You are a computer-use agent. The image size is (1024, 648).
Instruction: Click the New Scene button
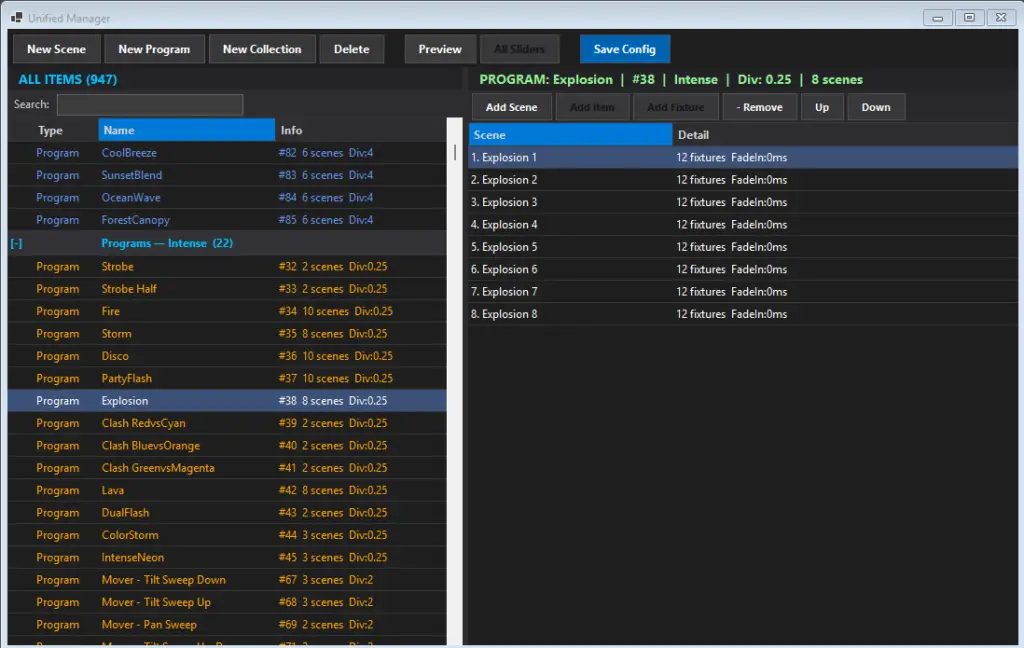coord(56,49)
